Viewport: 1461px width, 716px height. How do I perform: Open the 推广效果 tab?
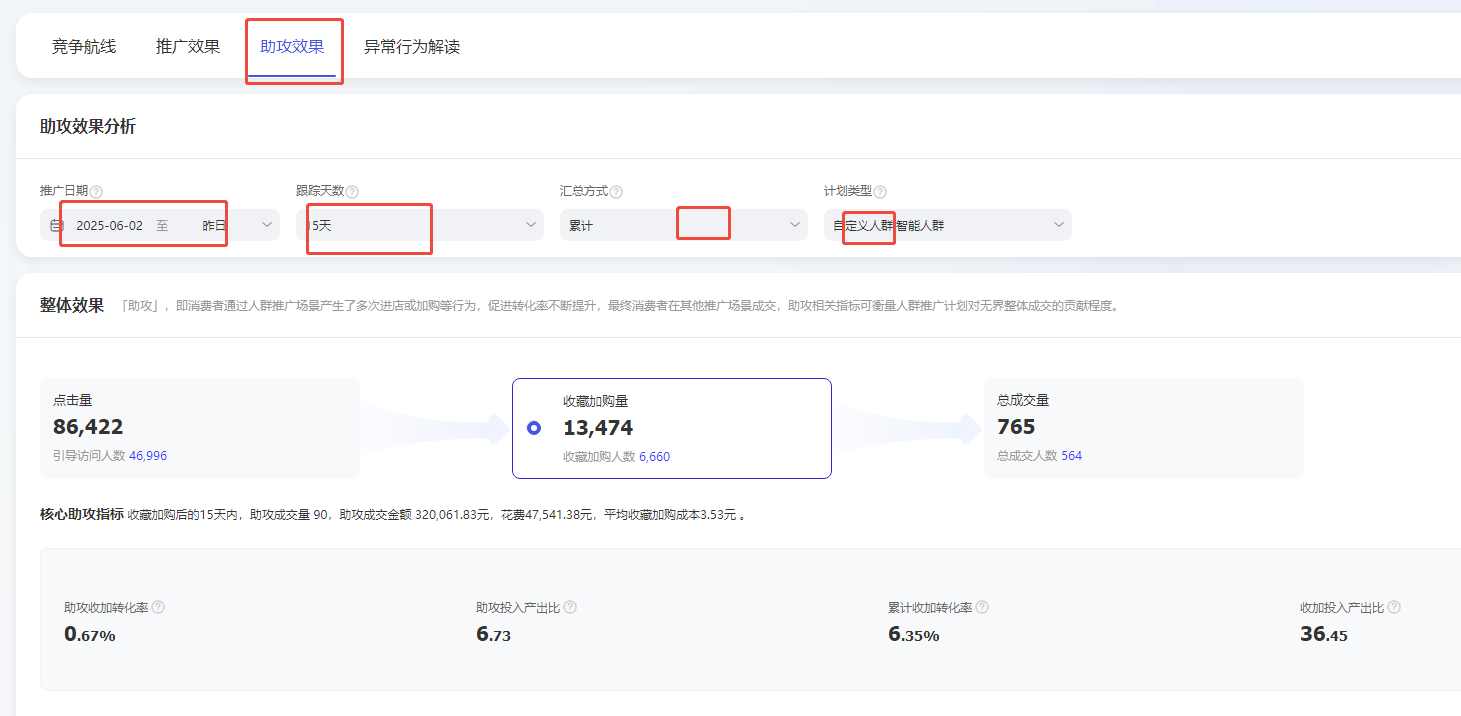click(188, 47)
